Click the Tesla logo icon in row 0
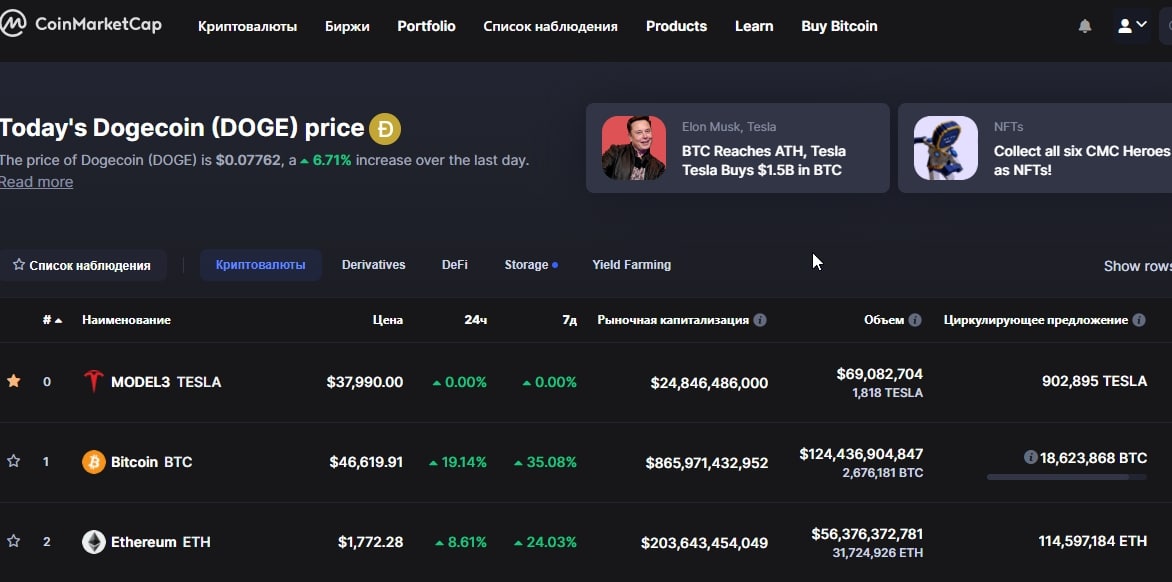 click(93, 382)
